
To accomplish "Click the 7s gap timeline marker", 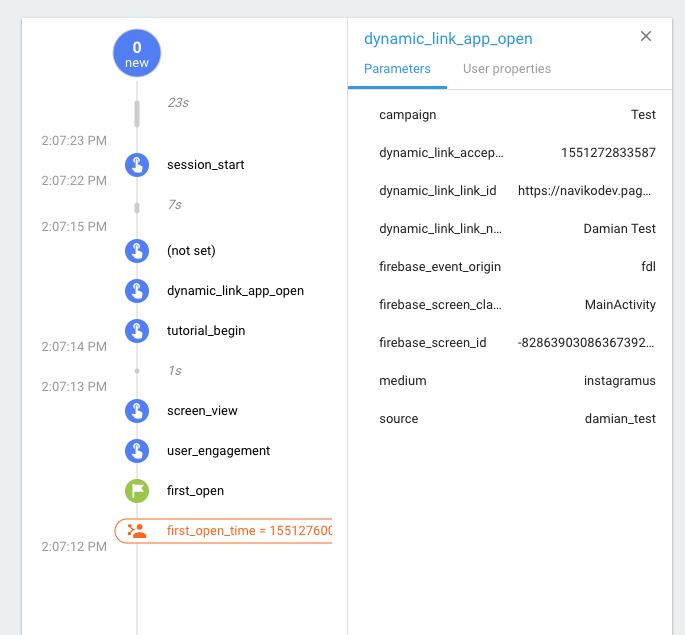I will point(137,207).
